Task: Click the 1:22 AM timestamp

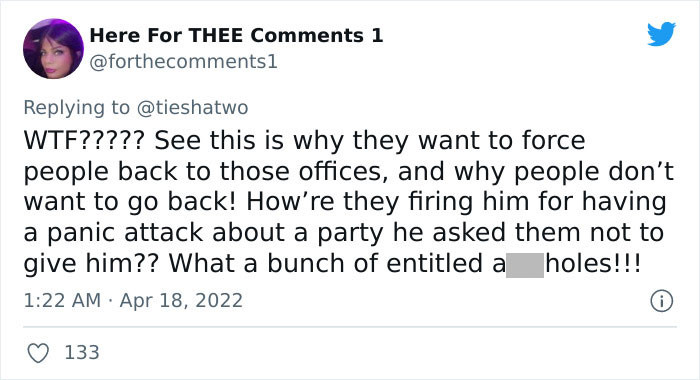Action: click(x=62, y=300)
